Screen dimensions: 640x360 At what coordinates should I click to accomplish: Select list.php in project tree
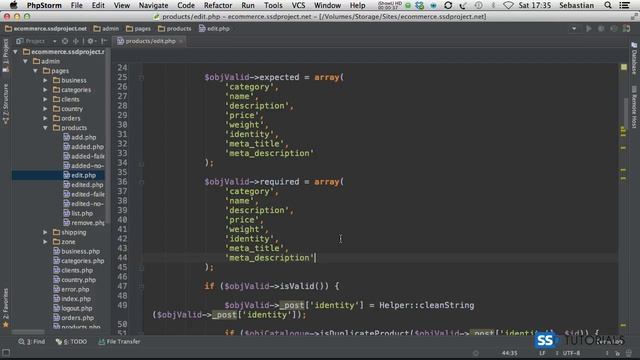(x=78, y=213)
